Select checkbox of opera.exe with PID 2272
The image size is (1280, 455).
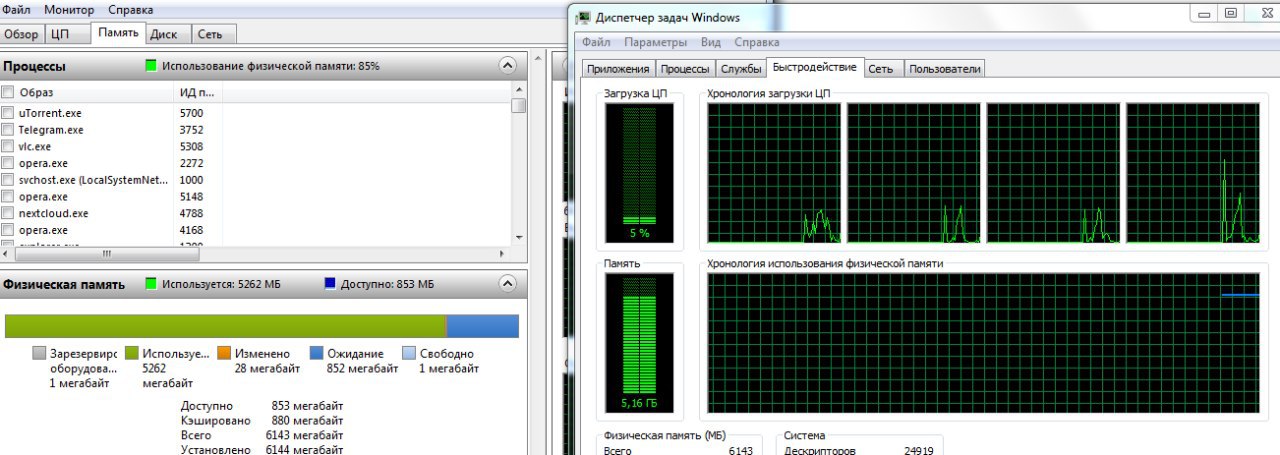click(x=8, y=163)
